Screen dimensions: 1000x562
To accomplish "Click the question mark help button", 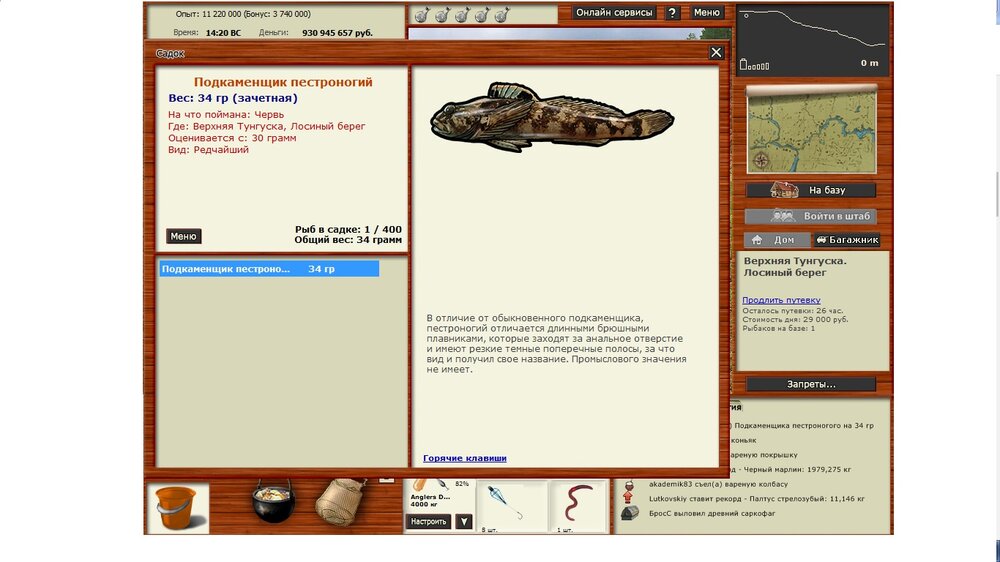I will point(672,13).
